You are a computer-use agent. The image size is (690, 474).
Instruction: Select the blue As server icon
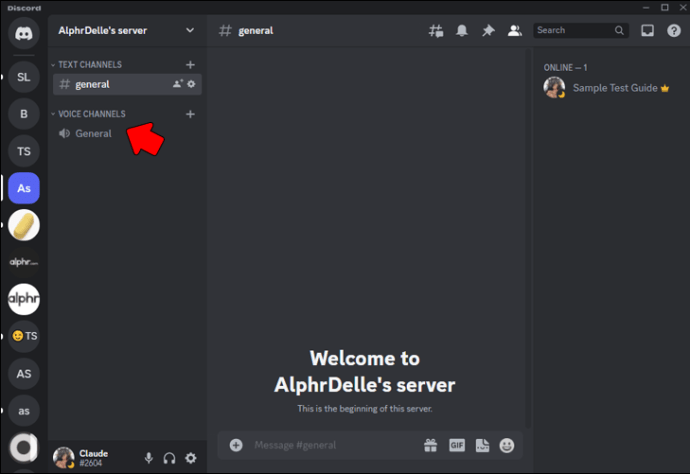[x=24, y=188]
